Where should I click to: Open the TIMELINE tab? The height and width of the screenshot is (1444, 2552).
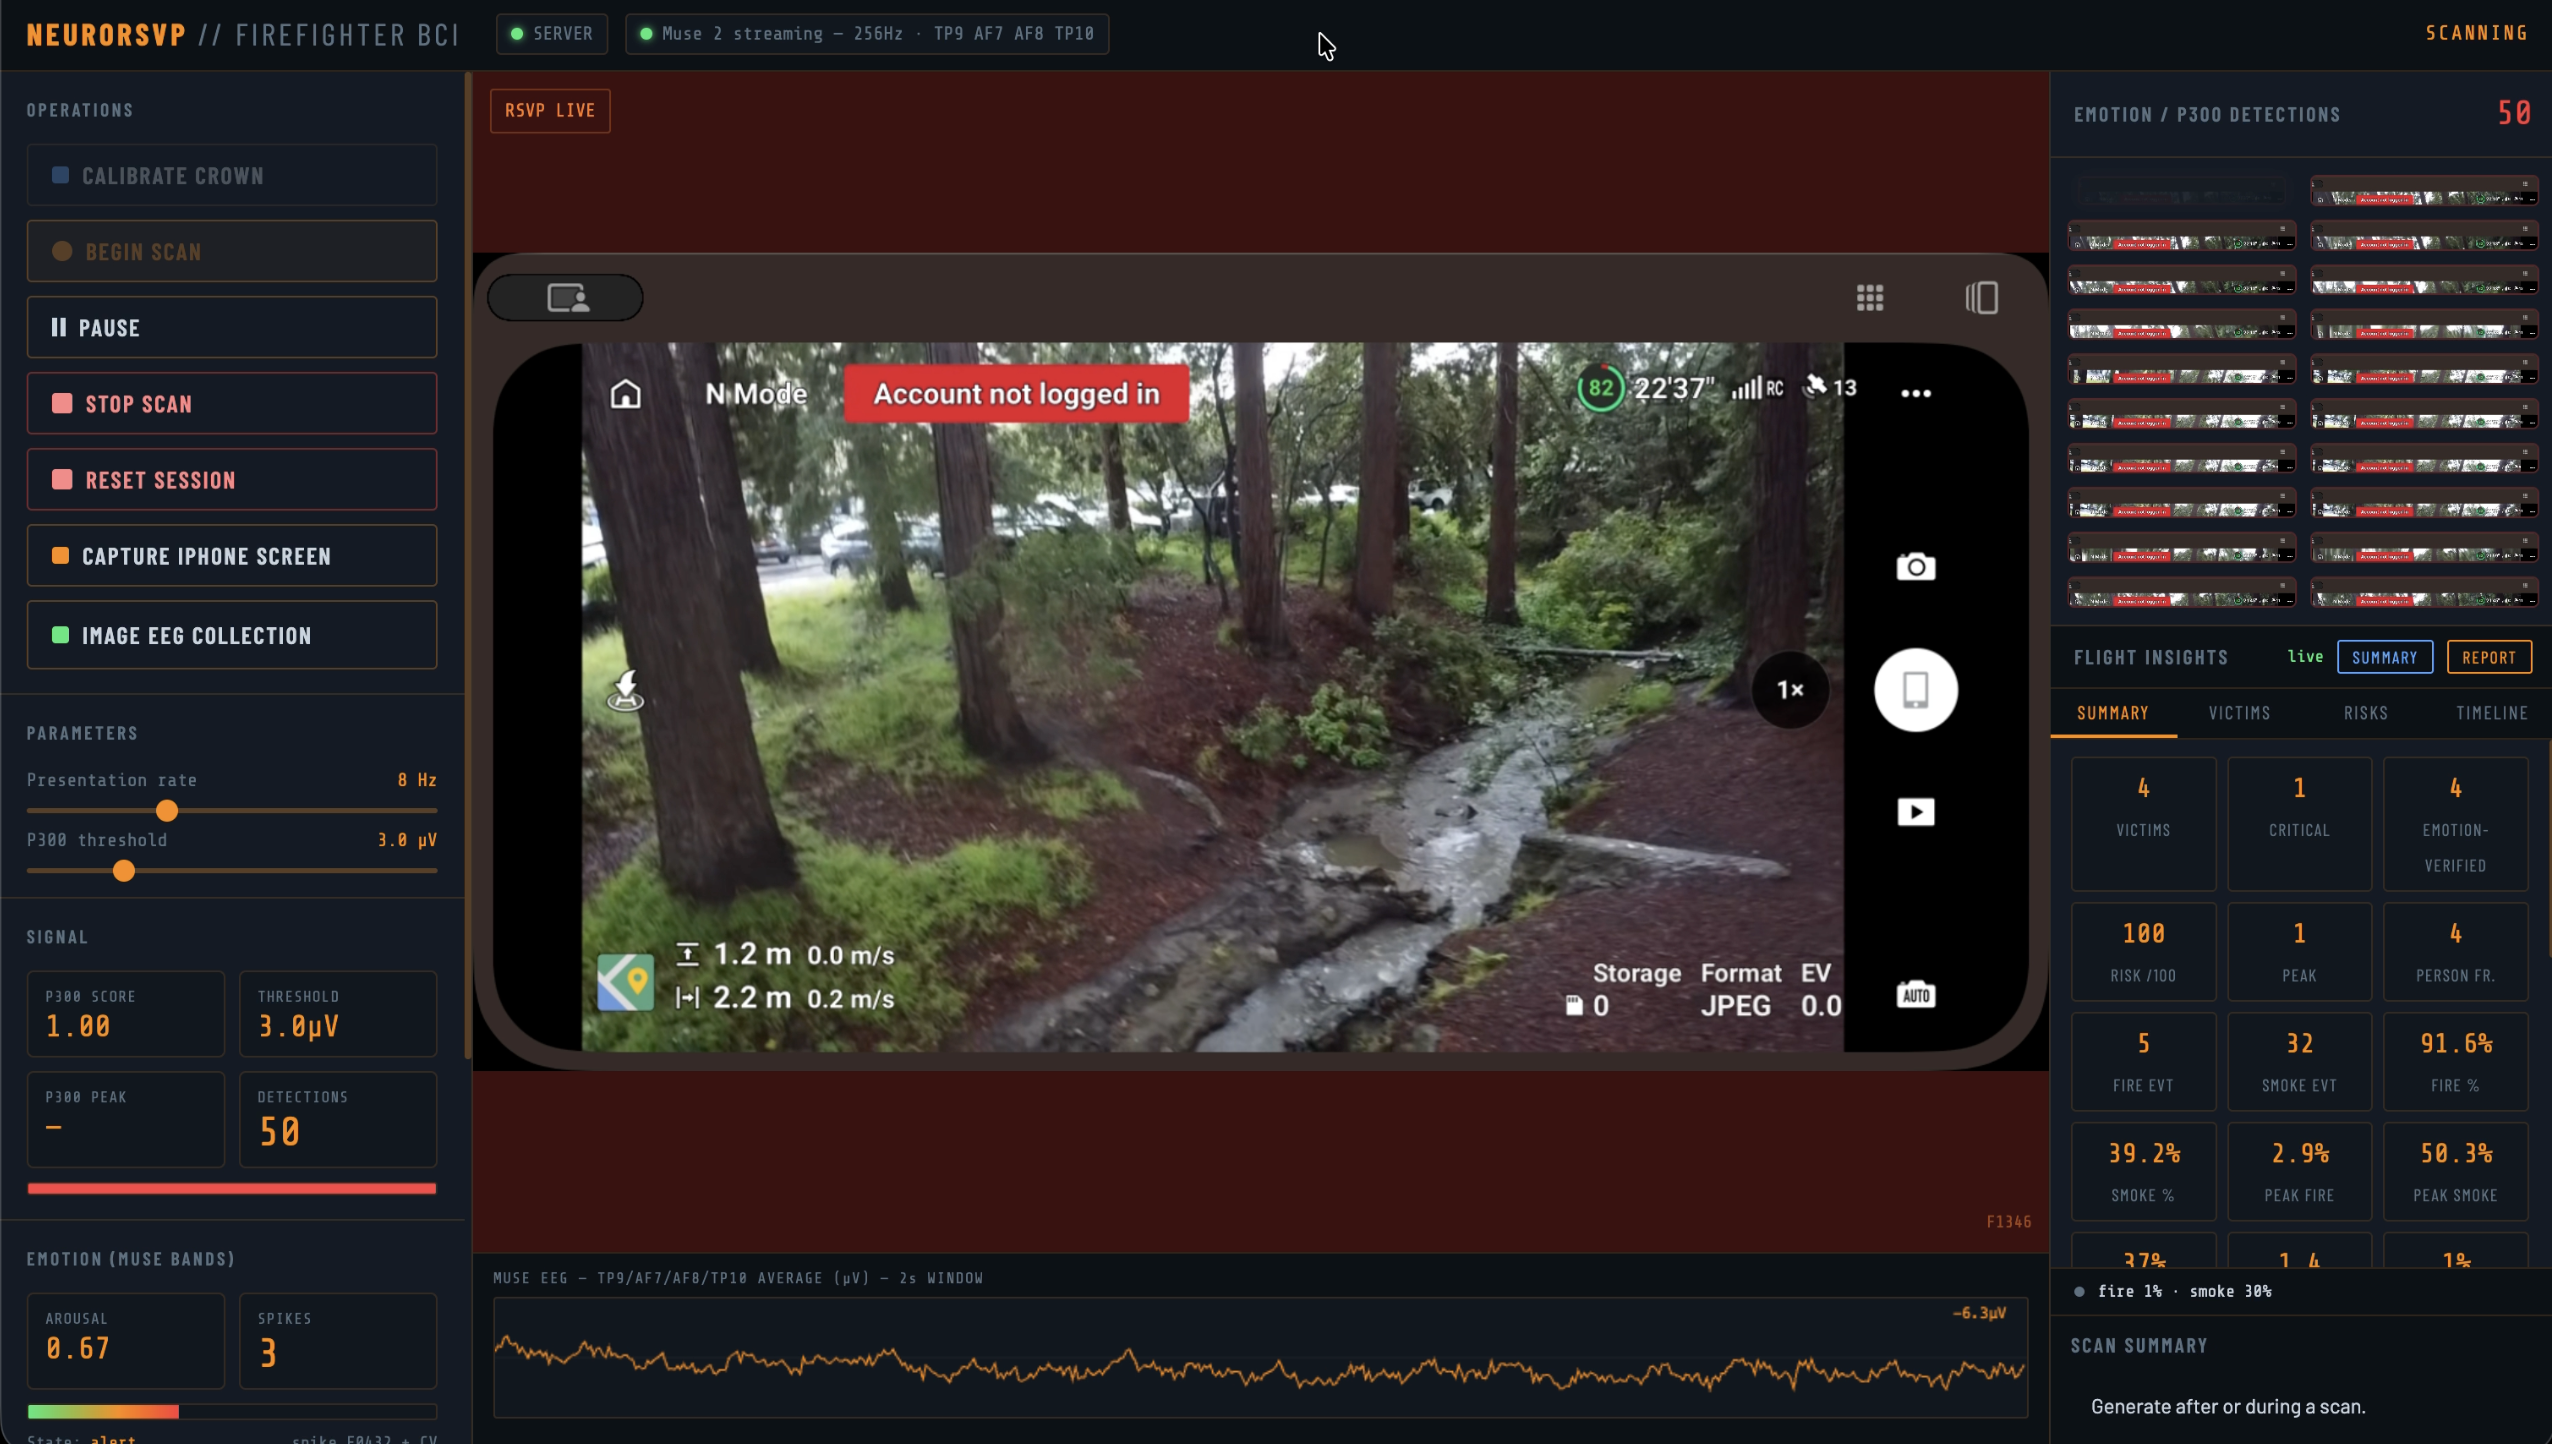tap(2491, 713)
